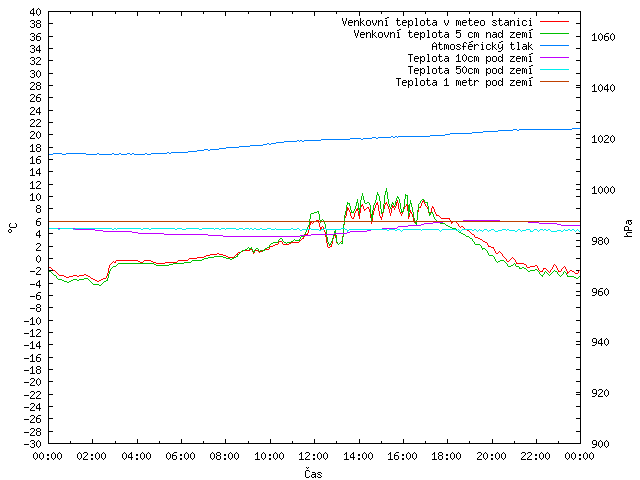Click the time tick label '16:00'
The image size is (640, 480).
[x=402, y=456]
